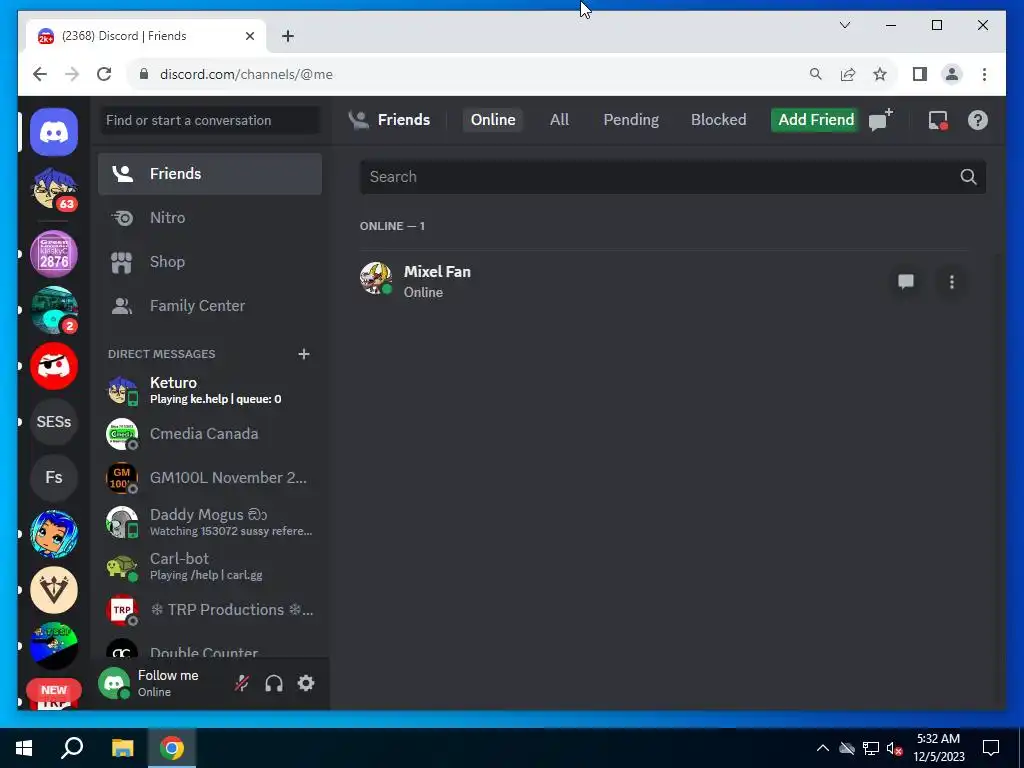The height and width of the screenshot is (768, 1024).
Task: Click the magnifier icon in friends search
Action: [968, 177]
